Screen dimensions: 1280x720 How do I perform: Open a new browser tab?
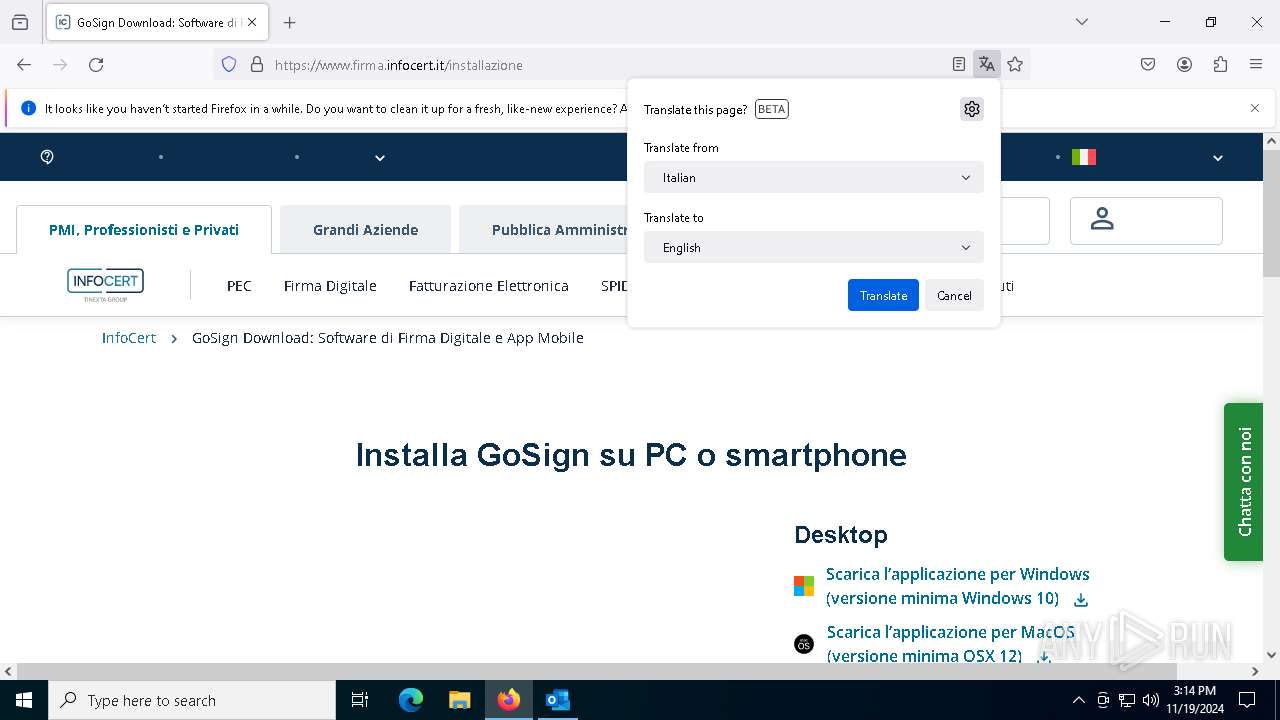pos(290,22)
